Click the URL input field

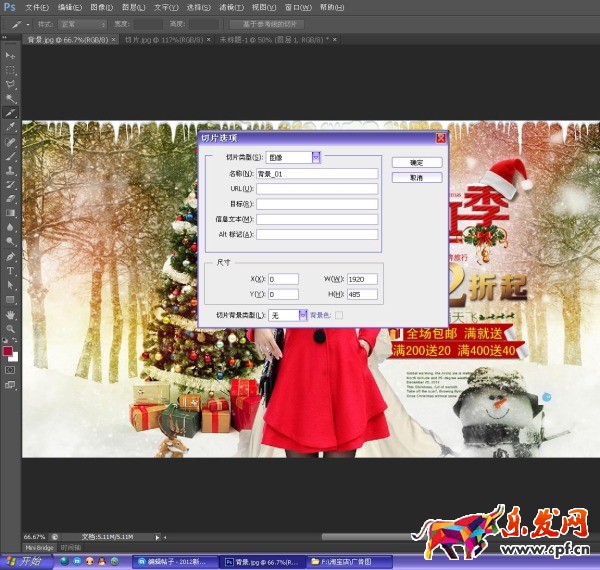pos(317,189)
